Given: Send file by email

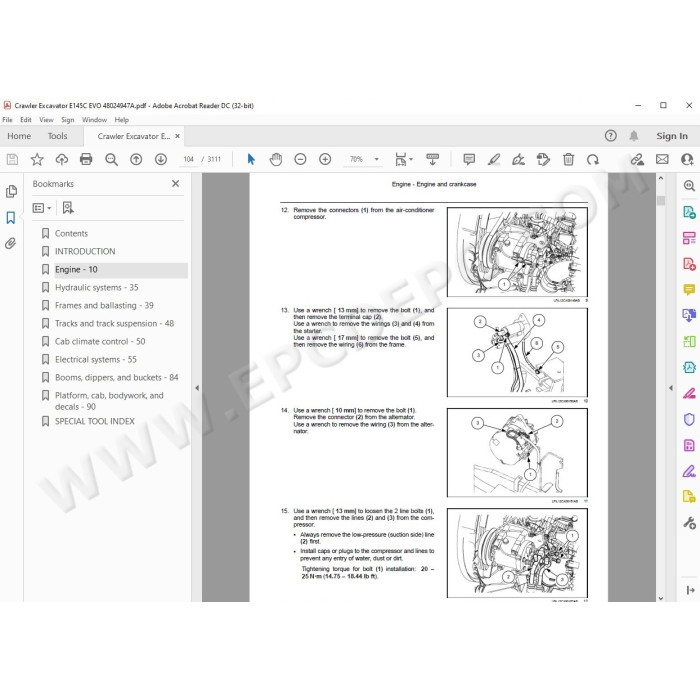Looking at the screenshot, I should click(x=662, y=159).
